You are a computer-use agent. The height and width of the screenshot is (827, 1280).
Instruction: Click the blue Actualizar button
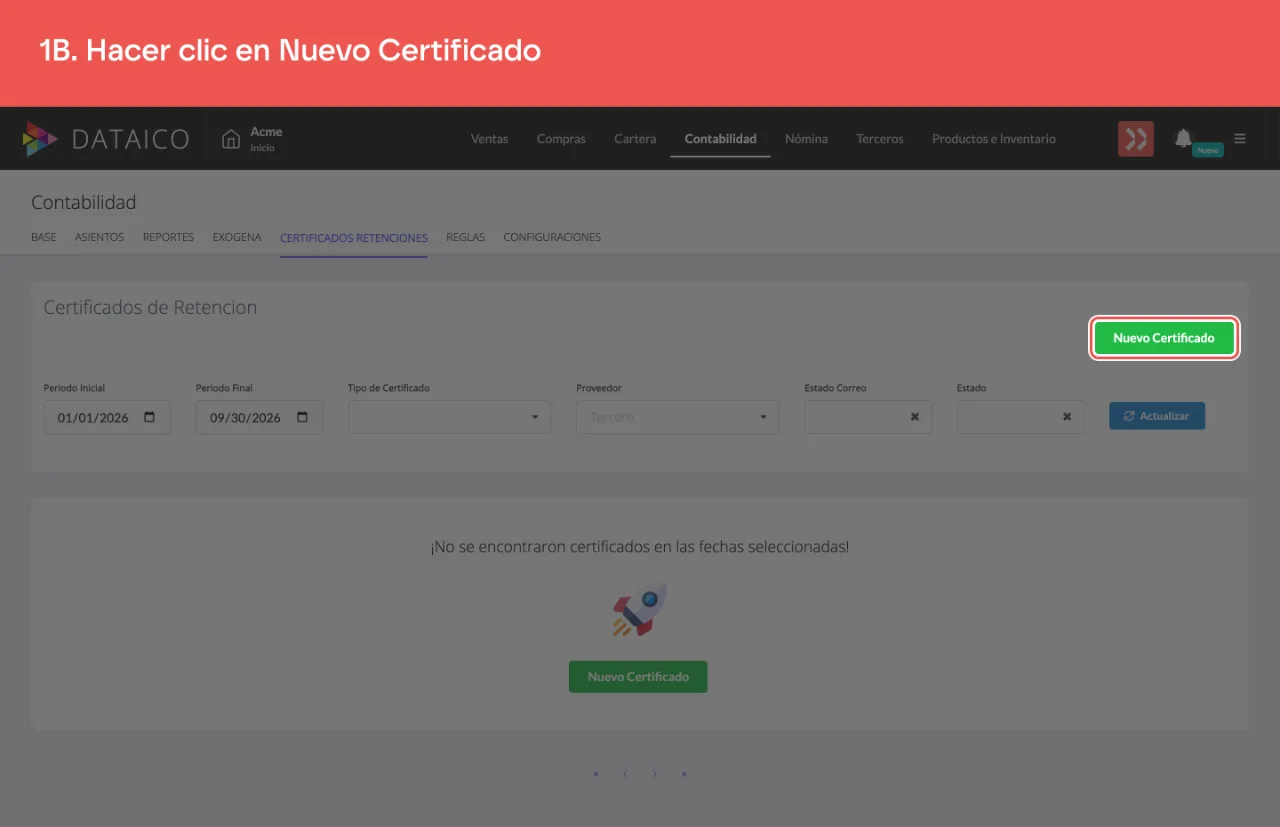1157,416
